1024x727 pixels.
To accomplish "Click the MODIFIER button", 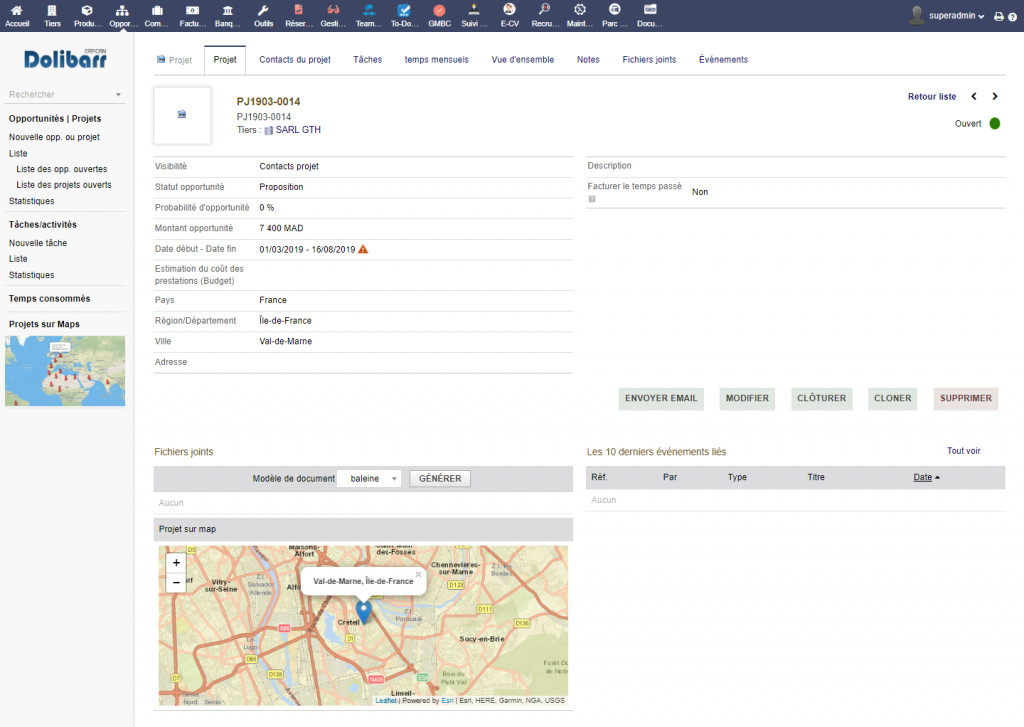I will (747, 398).
